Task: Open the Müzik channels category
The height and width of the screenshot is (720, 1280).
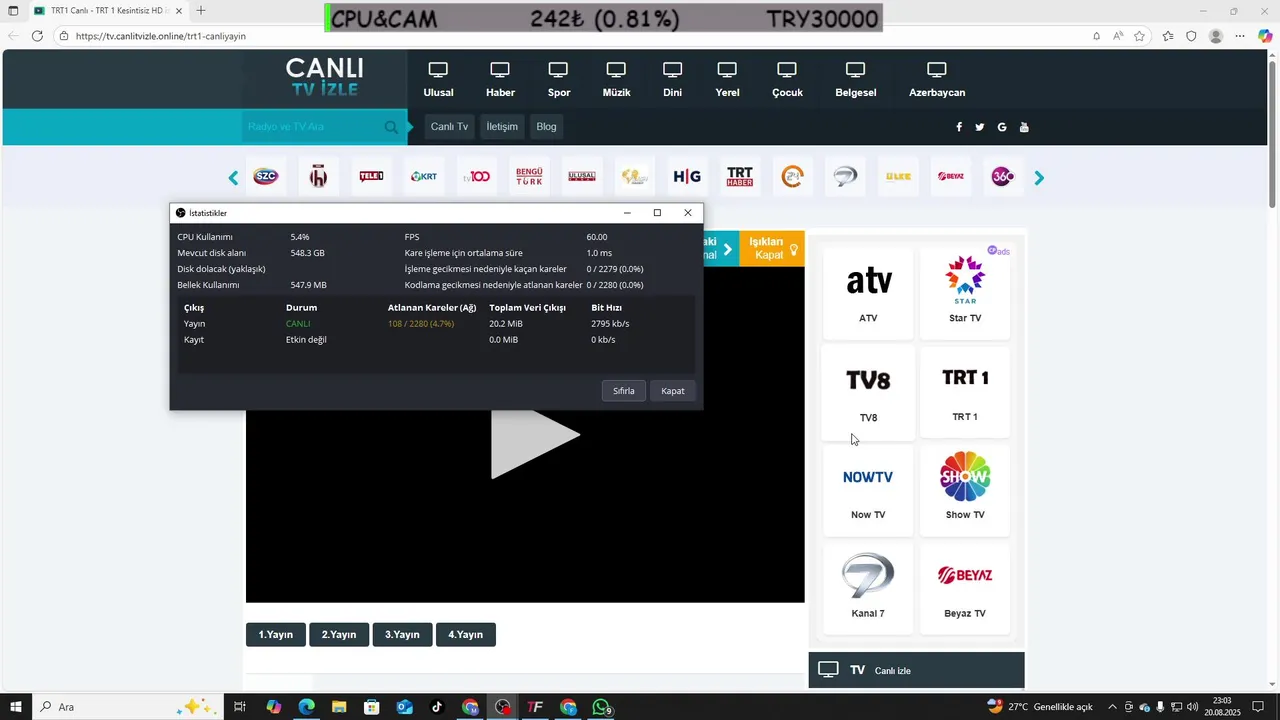Action: pos(616,80)
